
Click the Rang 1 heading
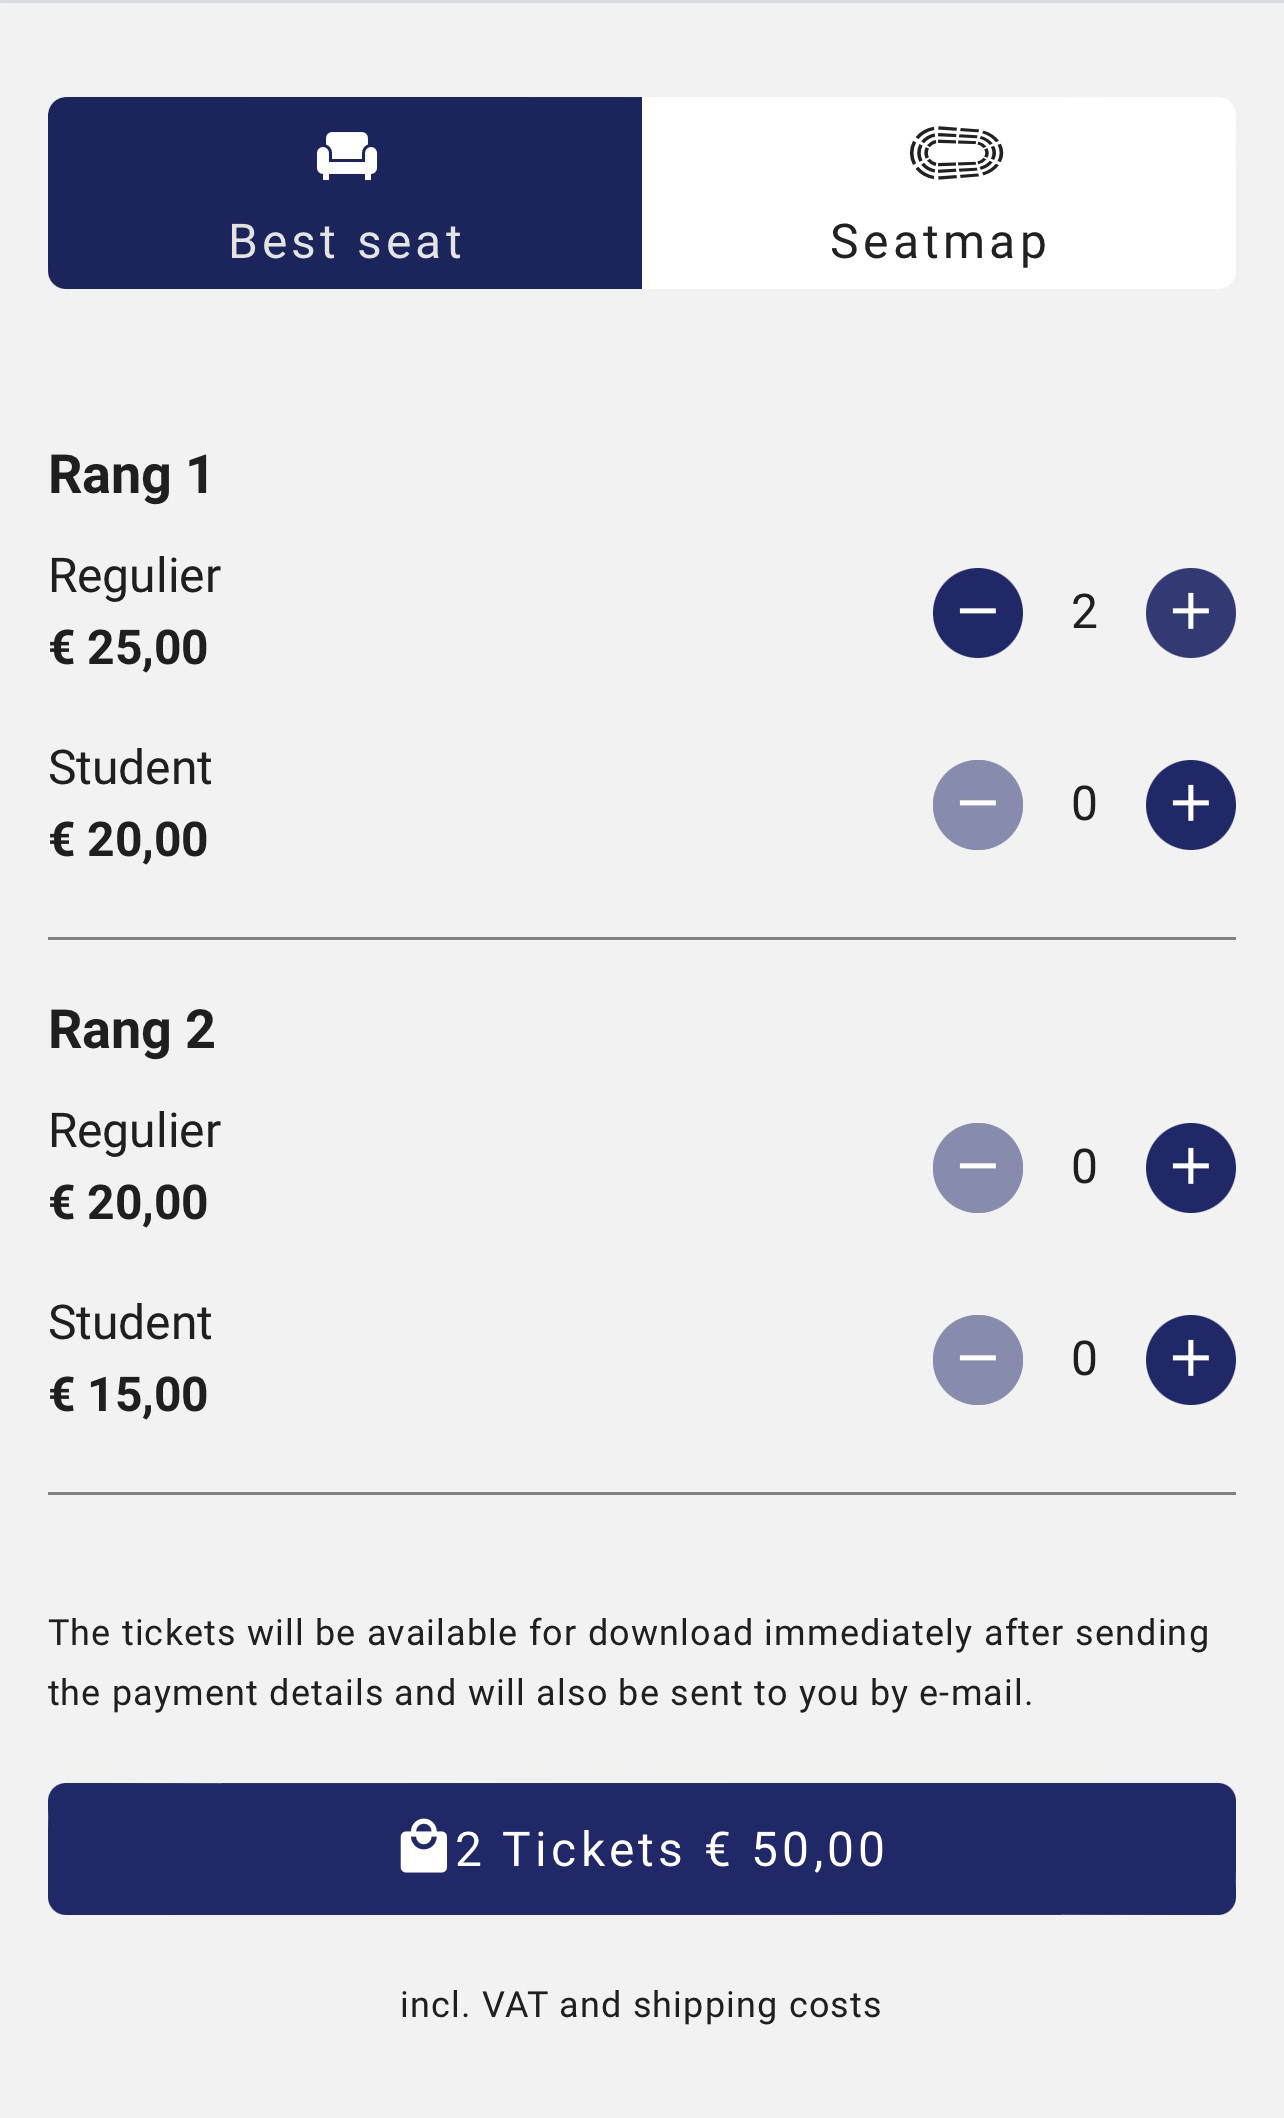pos(130,474)
